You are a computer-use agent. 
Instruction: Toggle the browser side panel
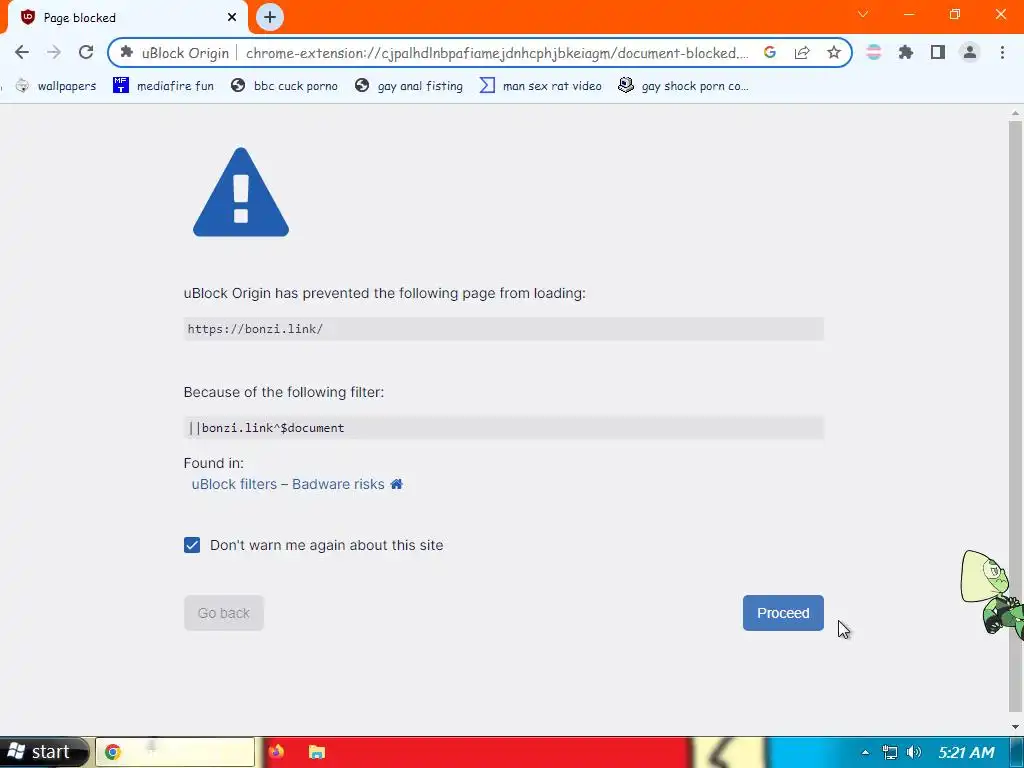[938, 53]
